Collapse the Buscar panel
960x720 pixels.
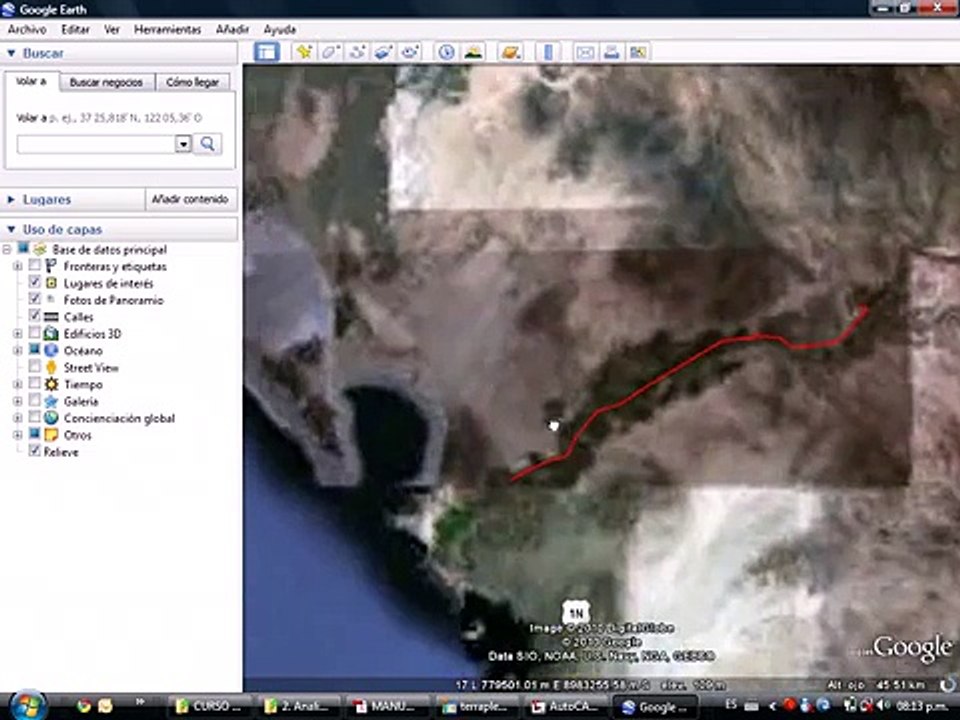point(11,53)
